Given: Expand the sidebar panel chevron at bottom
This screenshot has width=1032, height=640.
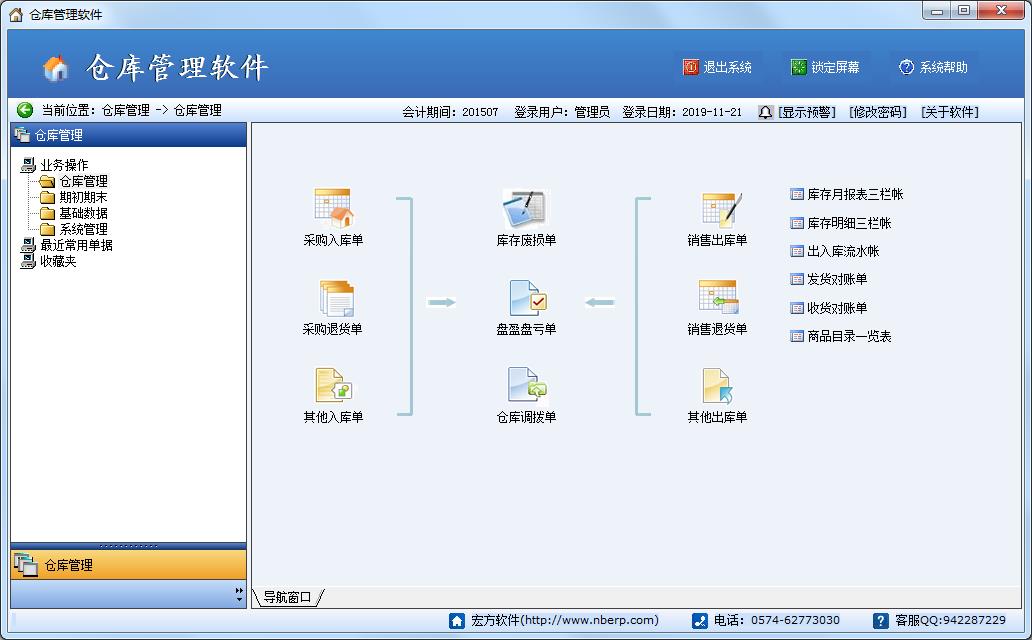Looking at the screenshot, I should 239,594.
